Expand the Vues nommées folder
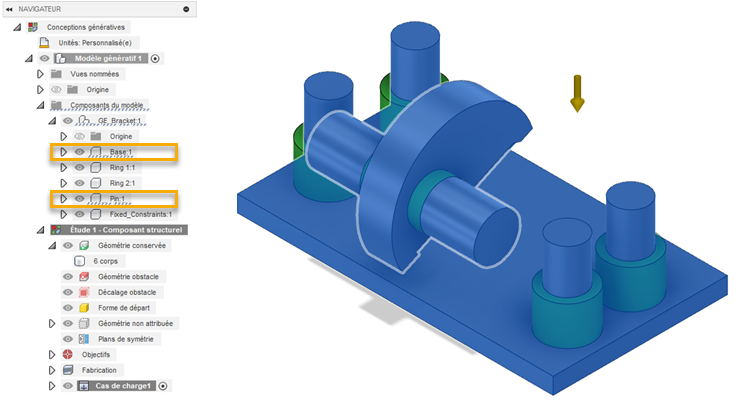Screen dimensions: 747x412 [40, 74]
